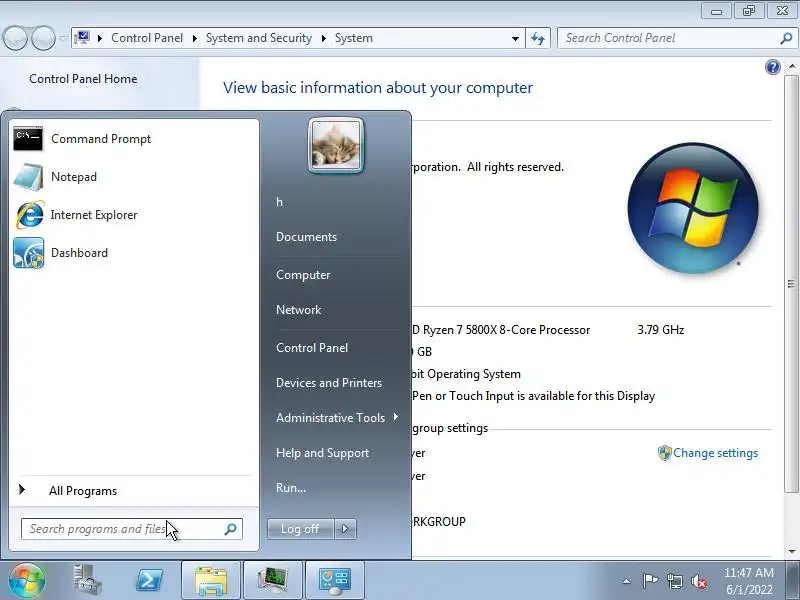Open Windows Explorer taskbar button
Image resolution: width=800 pixels, height=600 pixels.
211,580
